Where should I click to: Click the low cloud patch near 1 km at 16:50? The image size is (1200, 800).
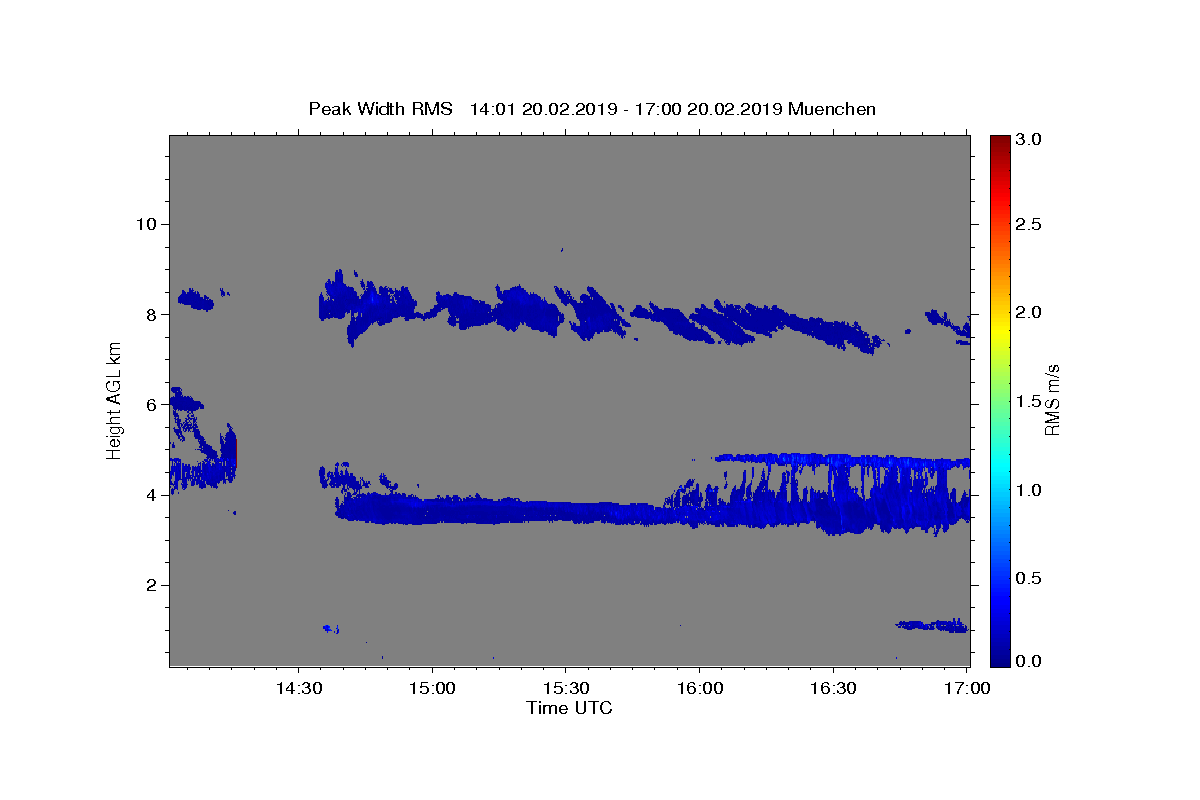[933, 625]
